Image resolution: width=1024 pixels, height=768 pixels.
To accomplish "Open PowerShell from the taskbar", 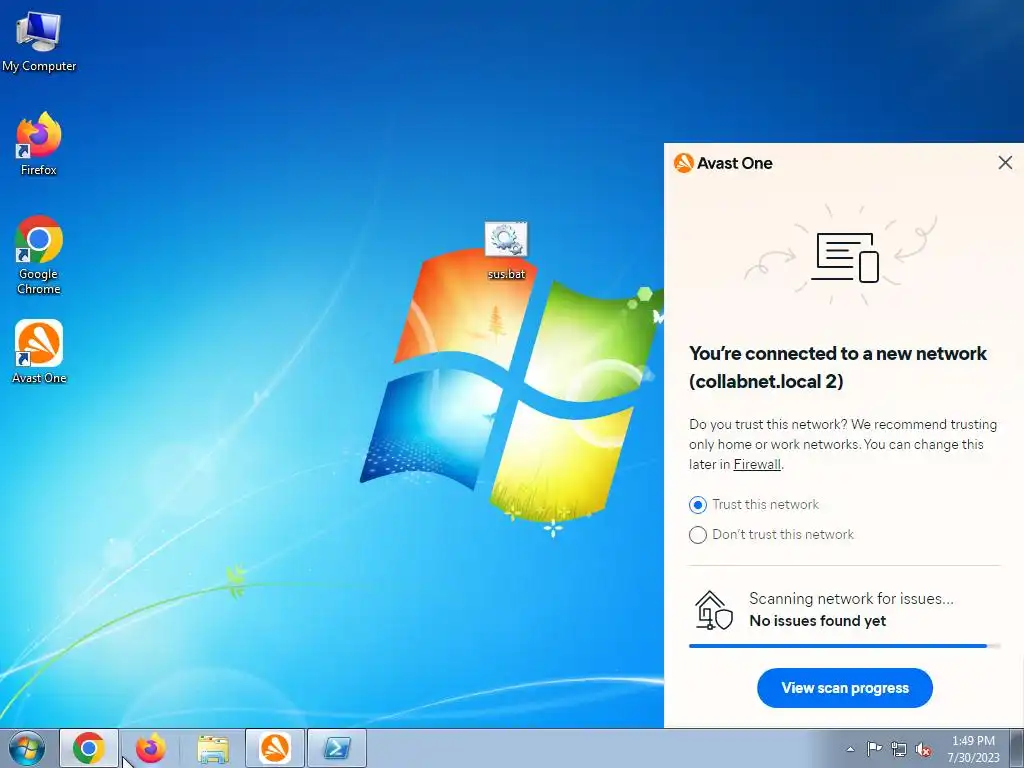I will pyautogui.click(x=337, y=748).
